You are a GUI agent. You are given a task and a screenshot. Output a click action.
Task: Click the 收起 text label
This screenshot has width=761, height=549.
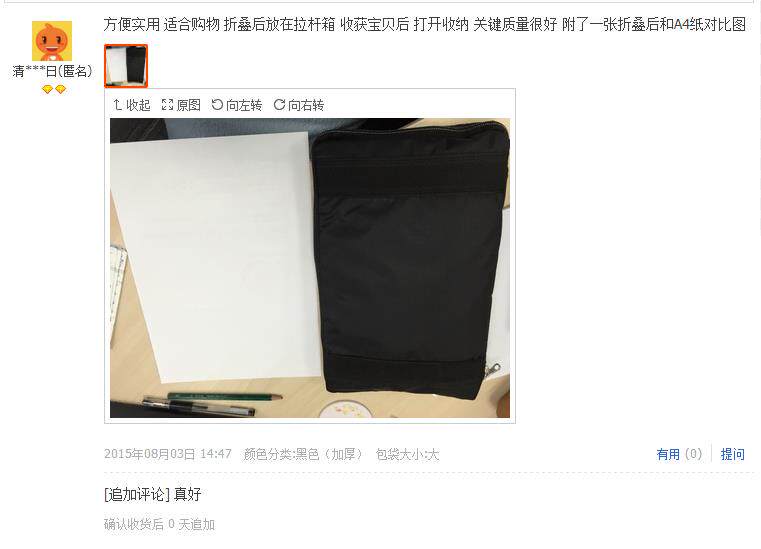coord(138,105)
